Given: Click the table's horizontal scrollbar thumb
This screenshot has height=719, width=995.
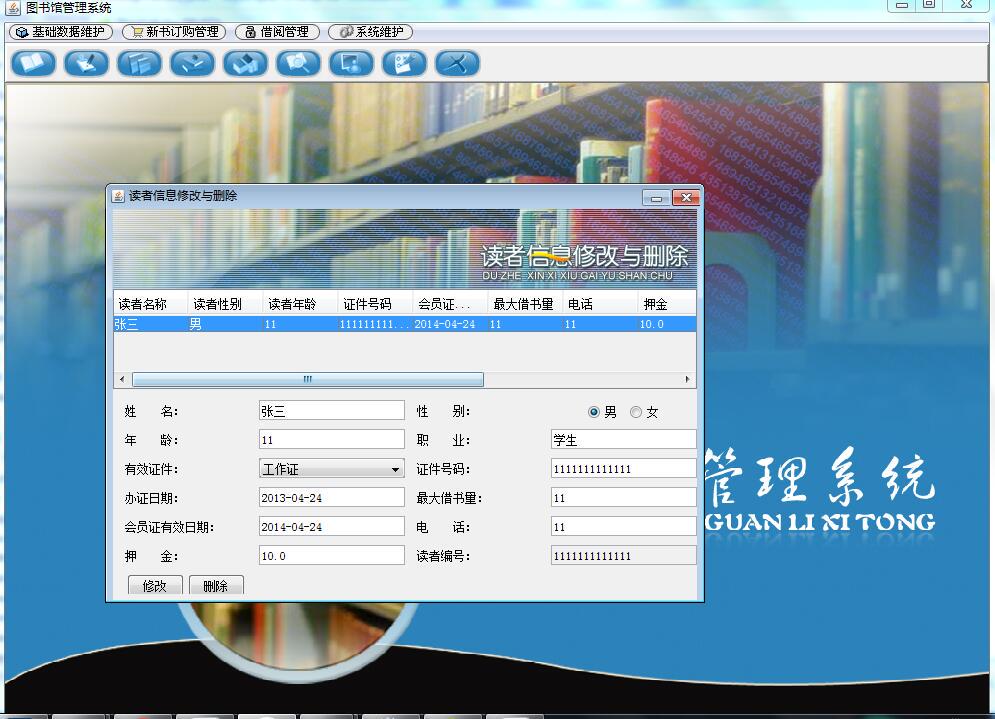Looking at the screenshot, I should click(x=308, y=379).
